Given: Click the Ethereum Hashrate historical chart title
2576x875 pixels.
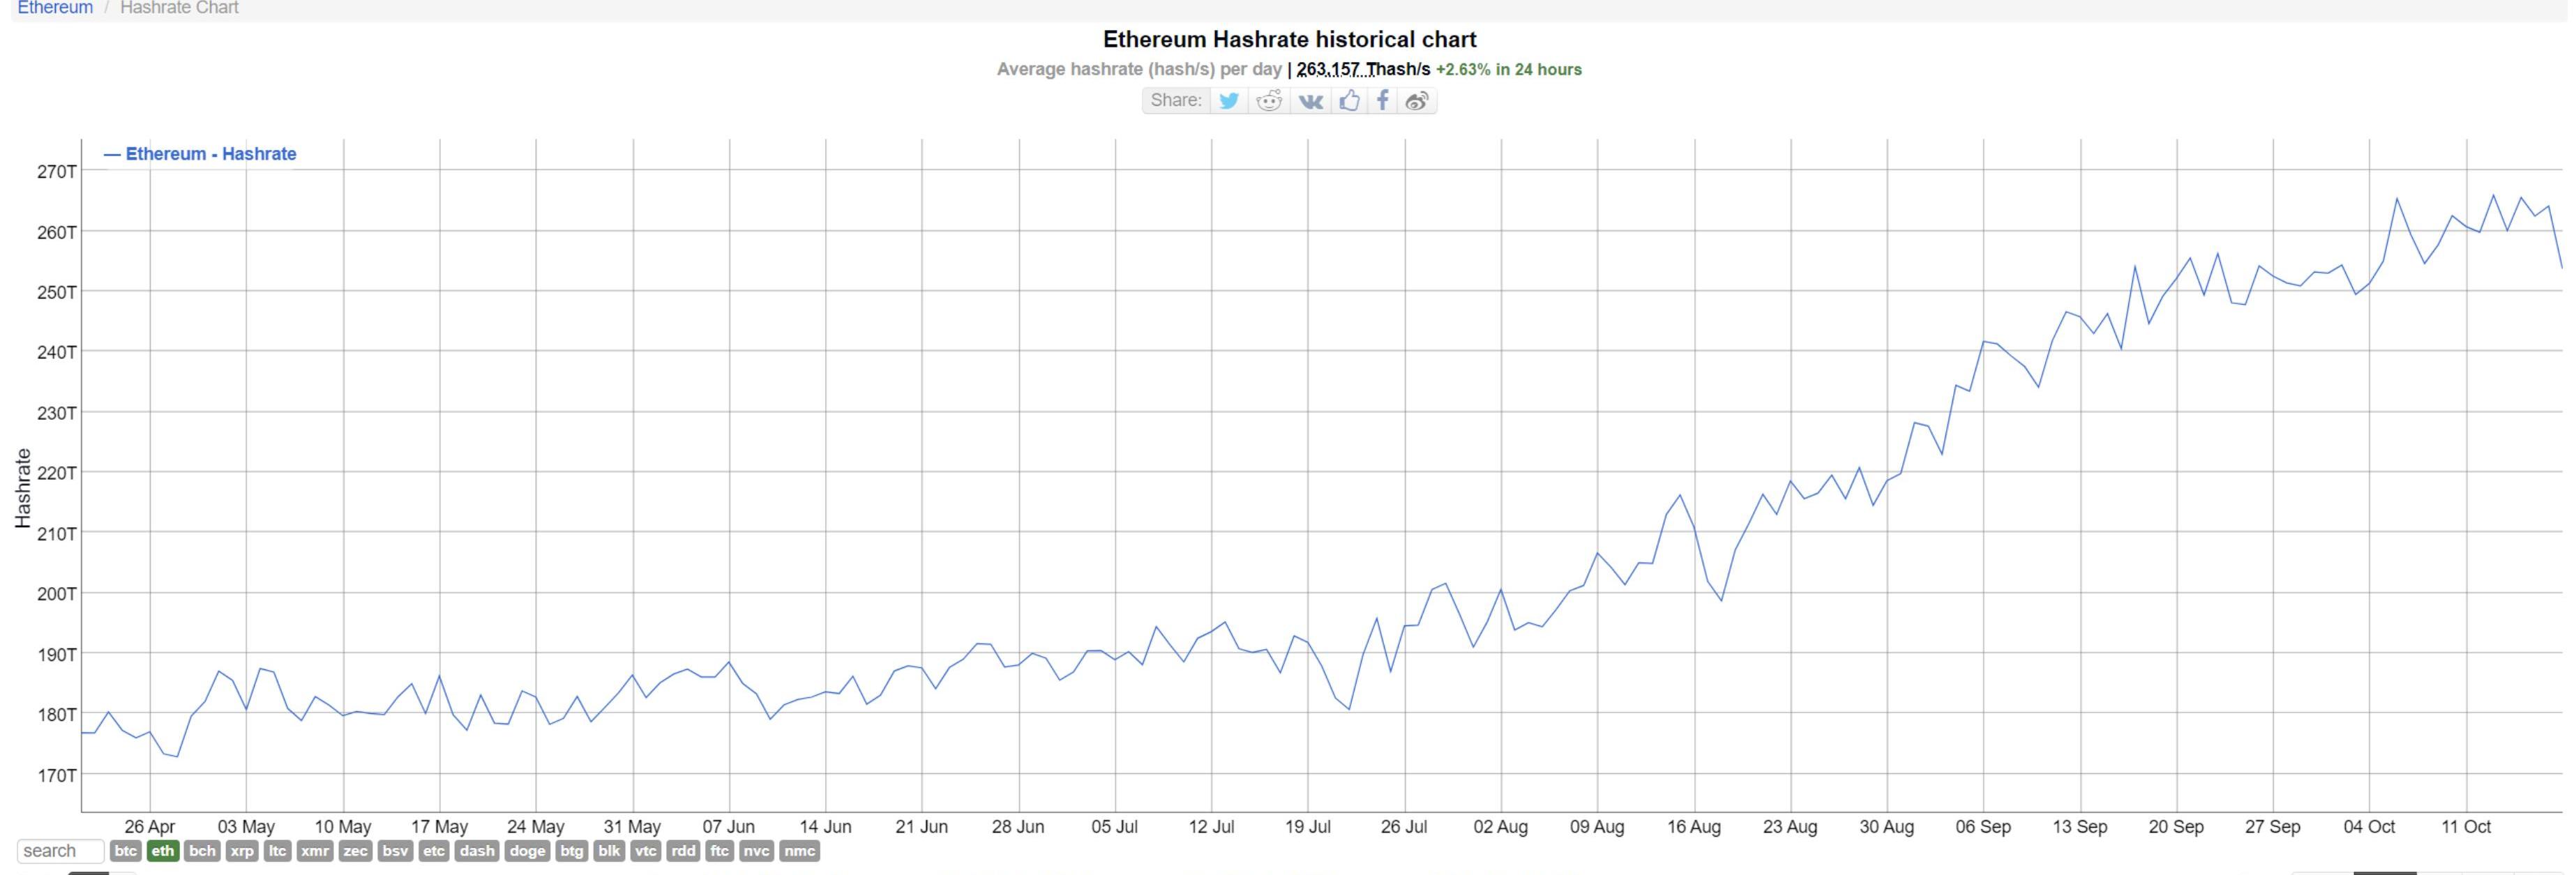Looking at the screenshot, I should [x=1289, y=40].
